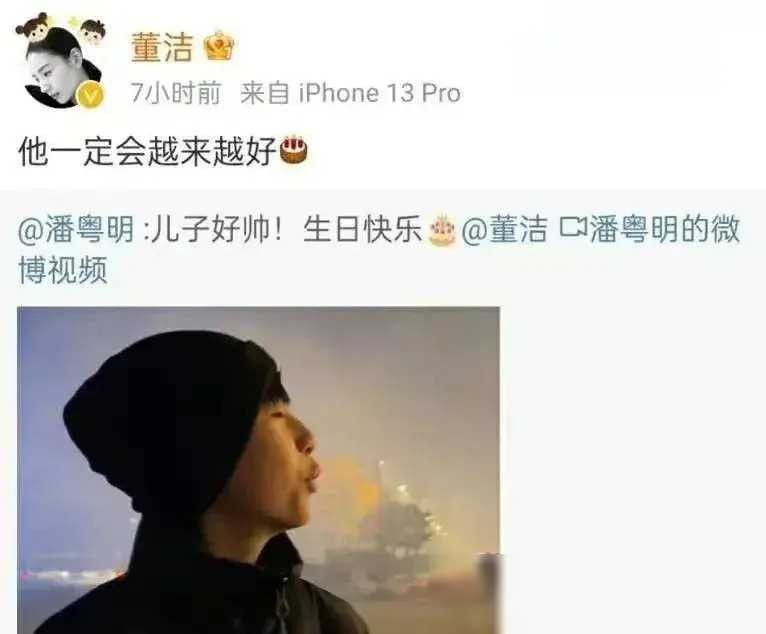
Task: Open the @潘粤明 mention link
Action: tap(76, 229)
